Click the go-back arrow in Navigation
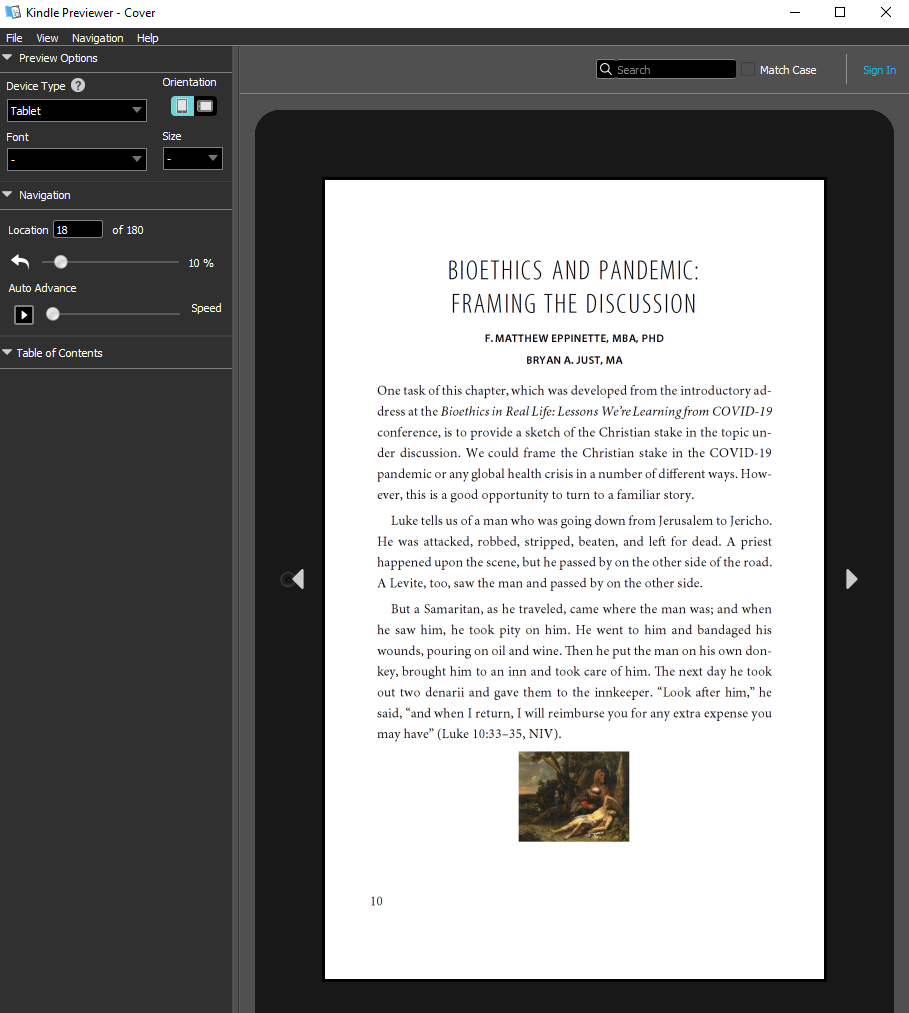The height and width of the screenshot is (1013, 909). [x=20, y=262]
